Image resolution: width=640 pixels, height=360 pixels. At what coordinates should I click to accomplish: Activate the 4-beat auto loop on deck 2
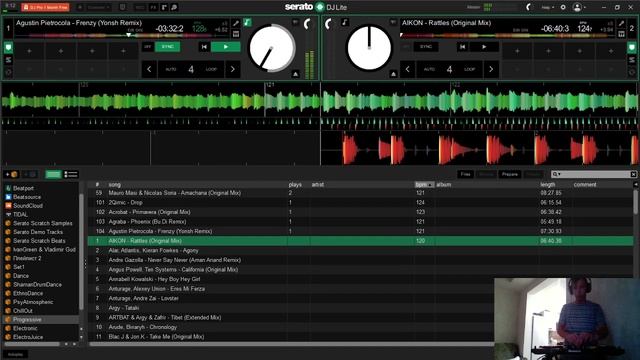(449, 69)
